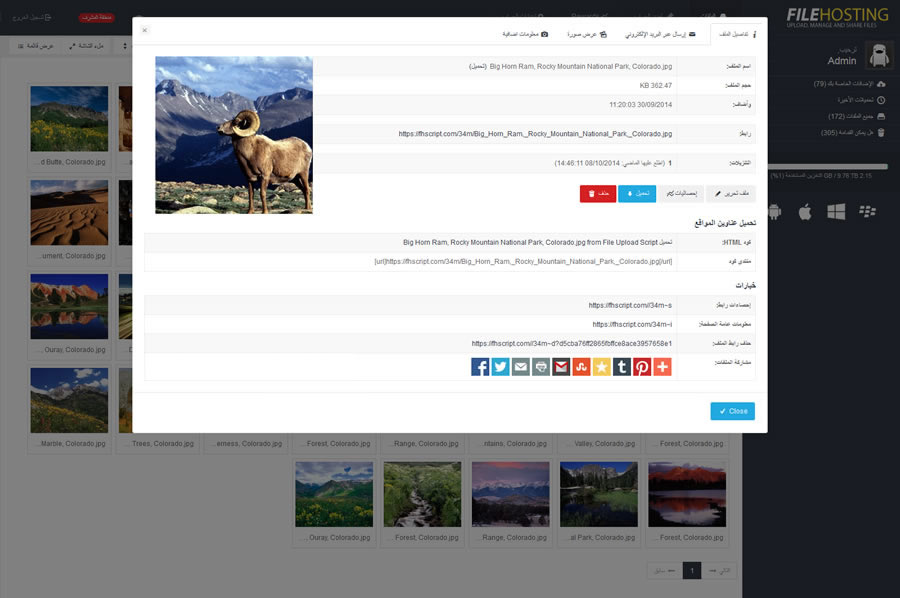Screen dimensions: 900x598
Task: Click the Admin avatar image in the sidebar
Action: (x=879, y=56)
